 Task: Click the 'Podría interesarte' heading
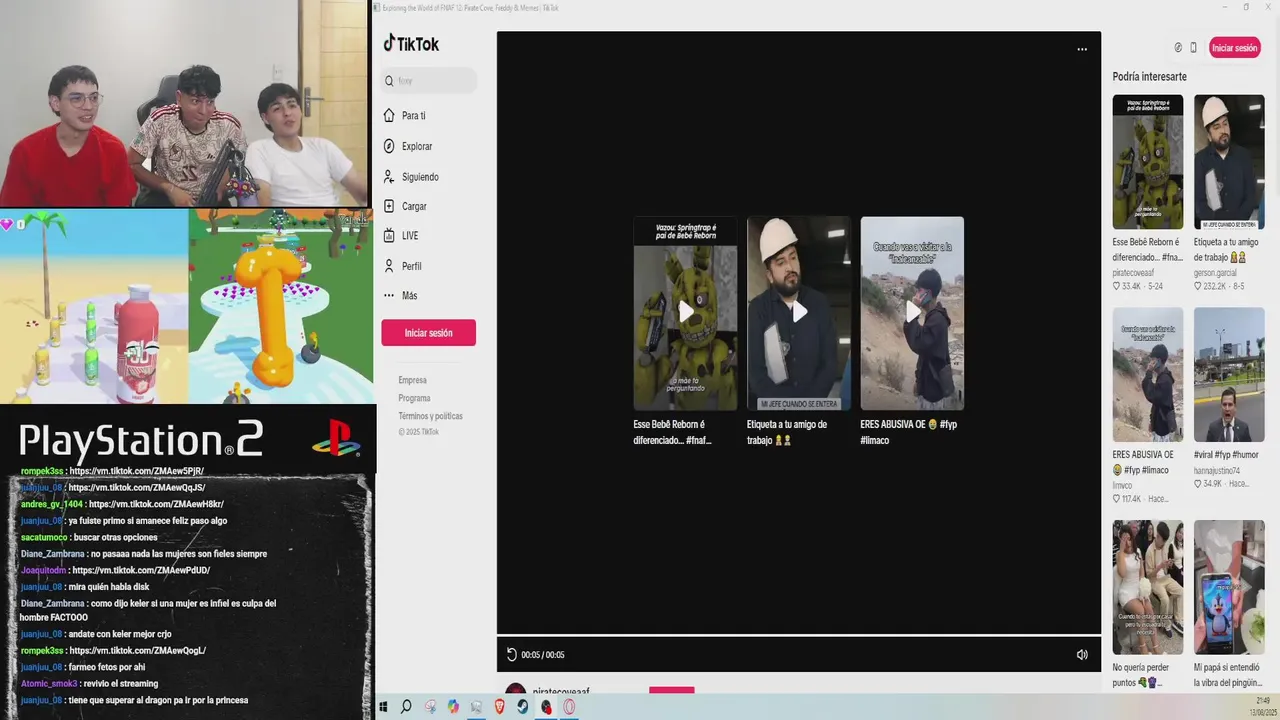(1150, 77)
